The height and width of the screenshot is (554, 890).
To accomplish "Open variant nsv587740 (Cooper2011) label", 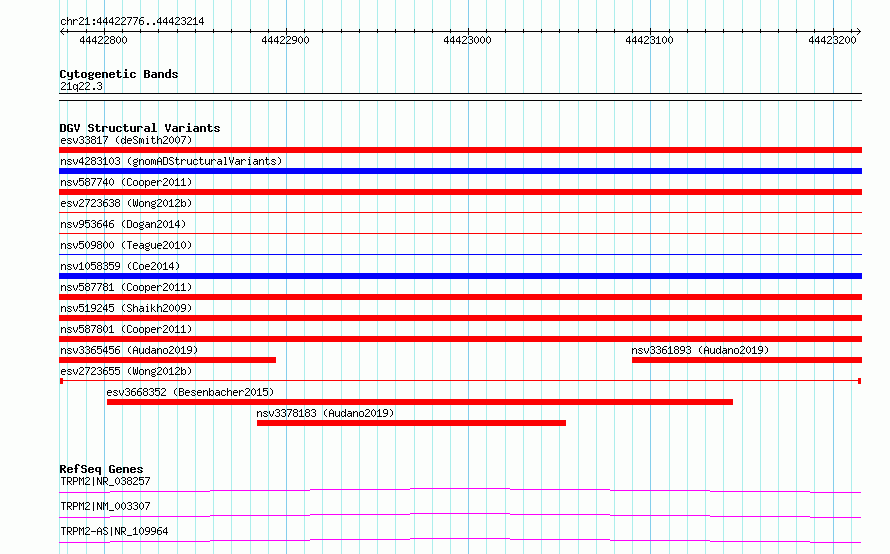I will pos(126,182).
